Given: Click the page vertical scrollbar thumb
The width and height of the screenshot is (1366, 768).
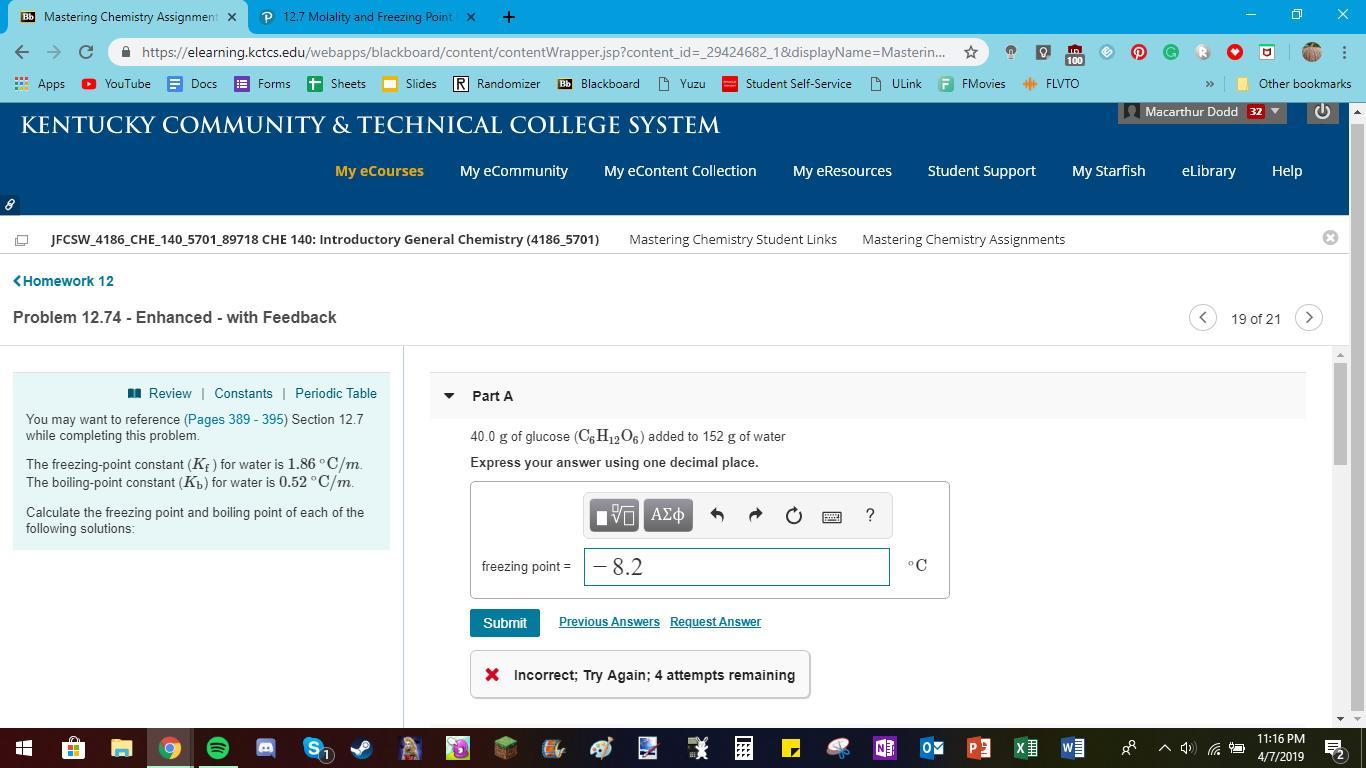Looking at the screenshot, I should coord(1340,413).
